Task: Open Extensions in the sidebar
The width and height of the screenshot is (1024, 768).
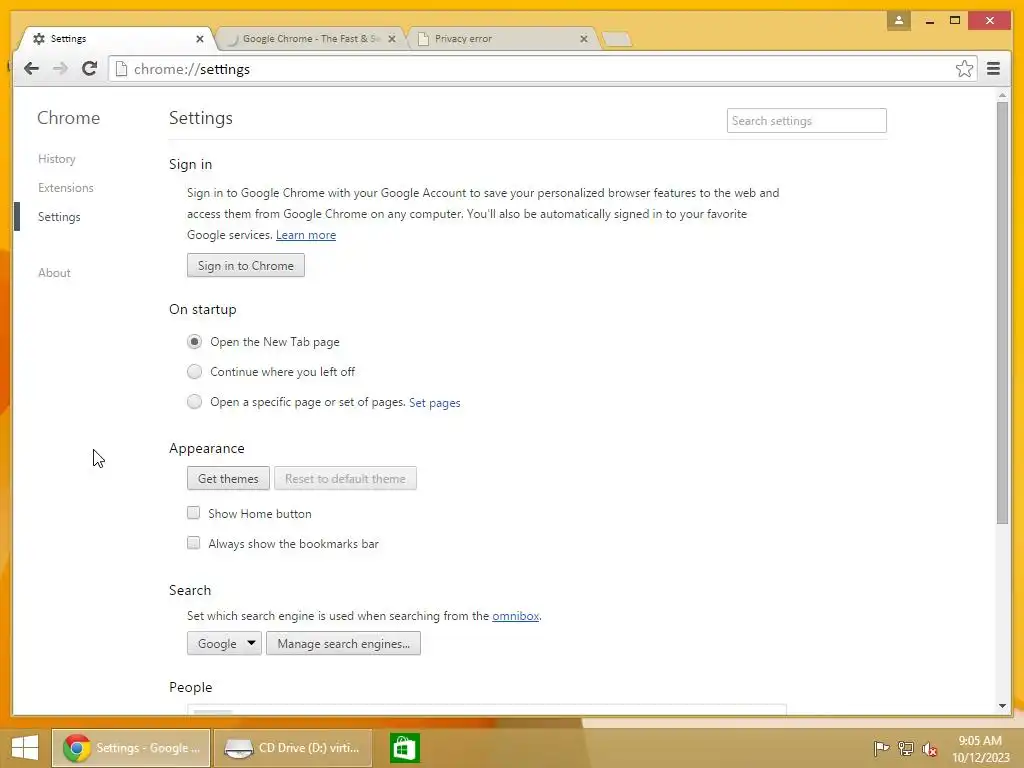Action: click(65, 187)
